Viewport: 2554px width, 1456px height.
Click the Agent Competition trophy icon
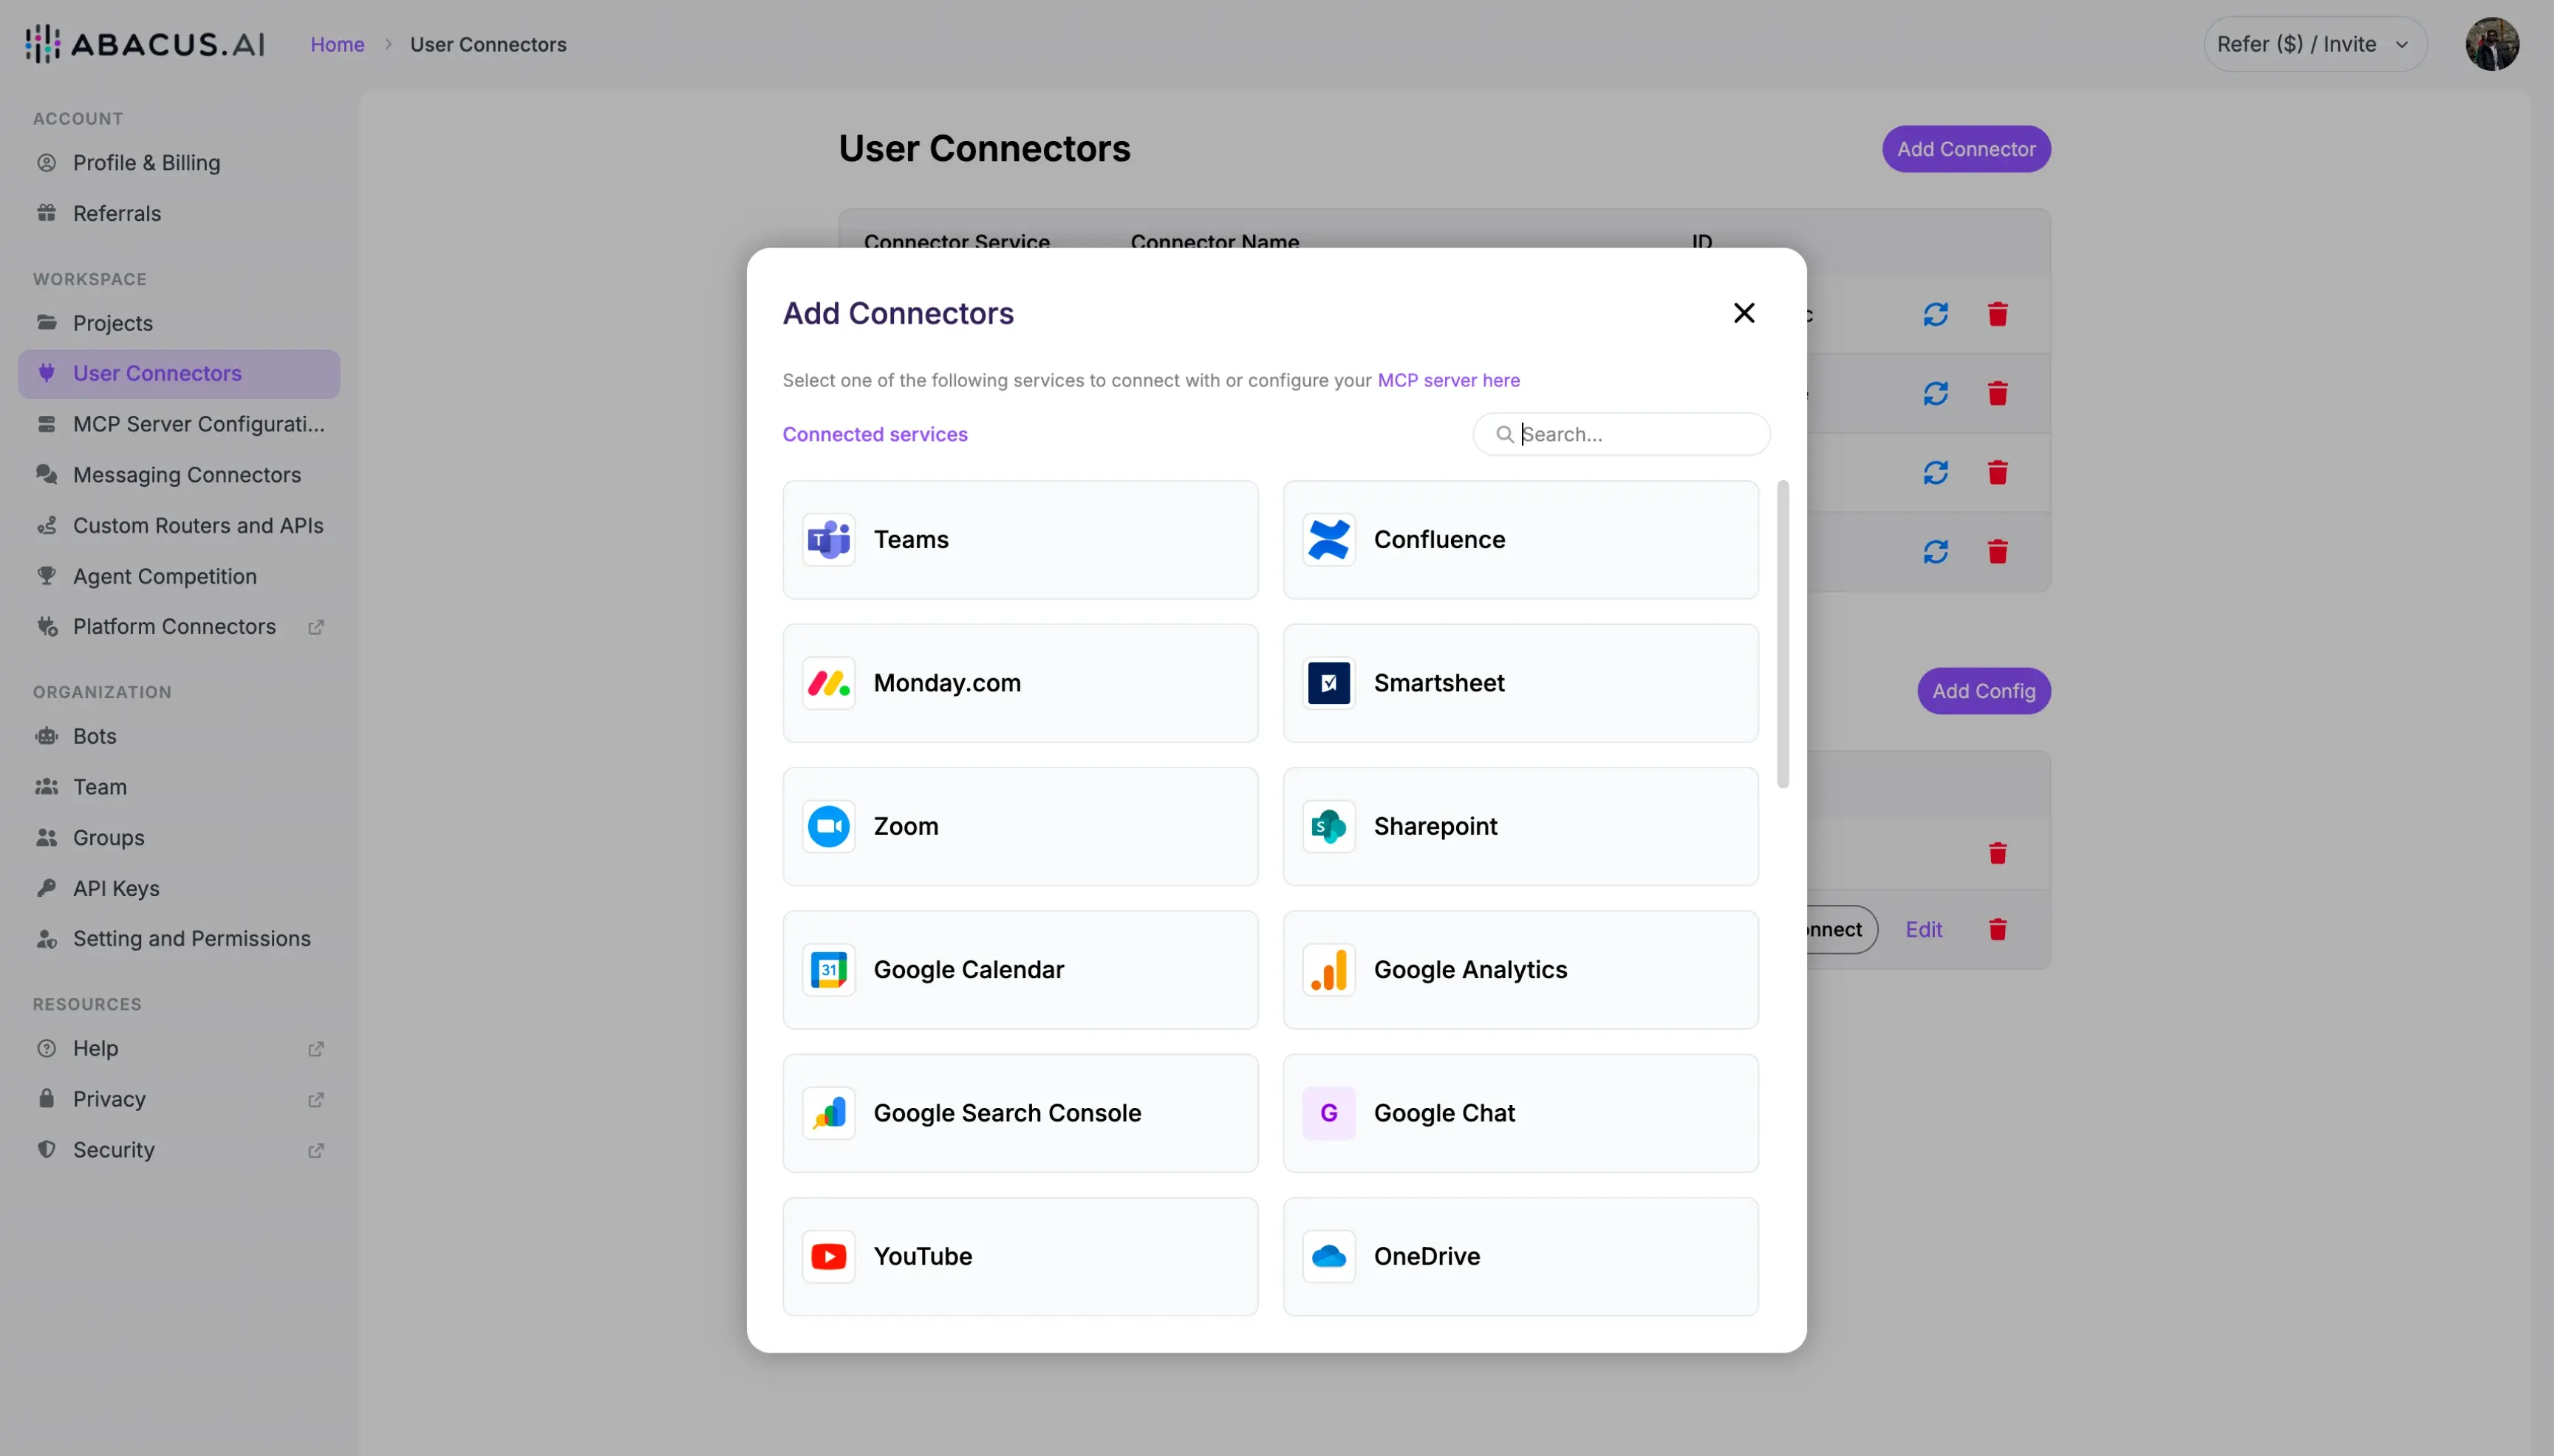(x=46, y=576)
